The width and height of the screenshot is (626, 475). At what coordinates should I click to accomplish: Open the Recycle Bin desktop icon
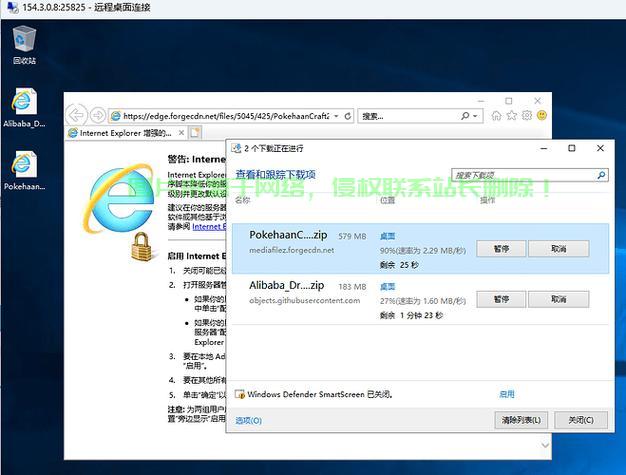24,44
